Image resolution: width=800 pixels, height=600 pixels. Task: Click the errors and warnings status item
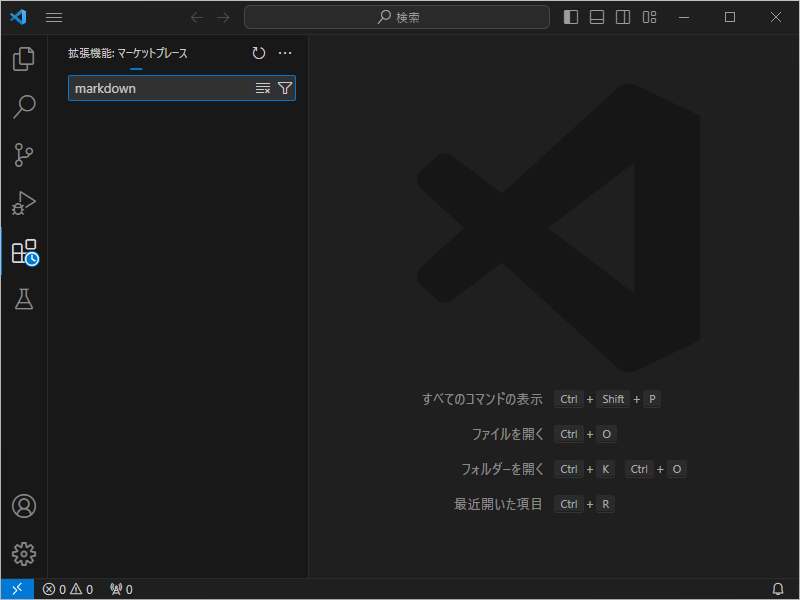68,589
